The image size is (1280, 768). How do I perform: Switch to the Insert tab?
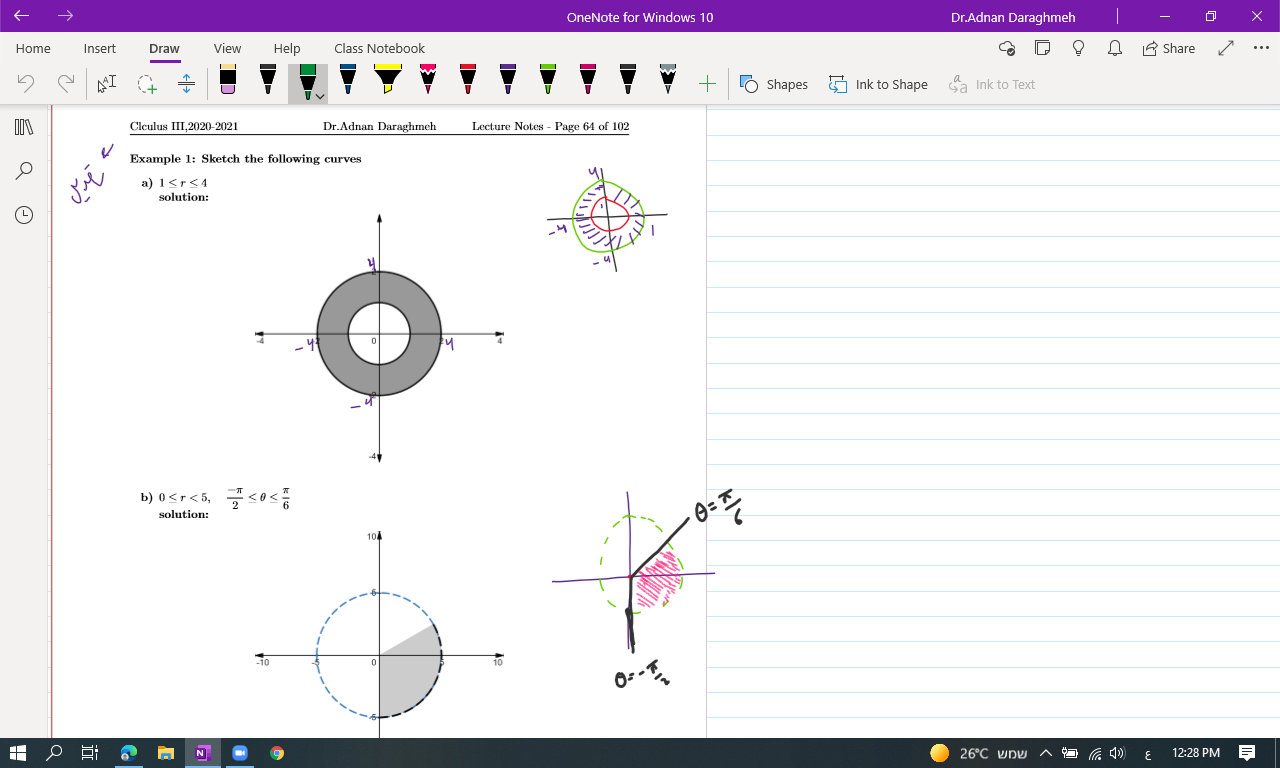(100, 48)
